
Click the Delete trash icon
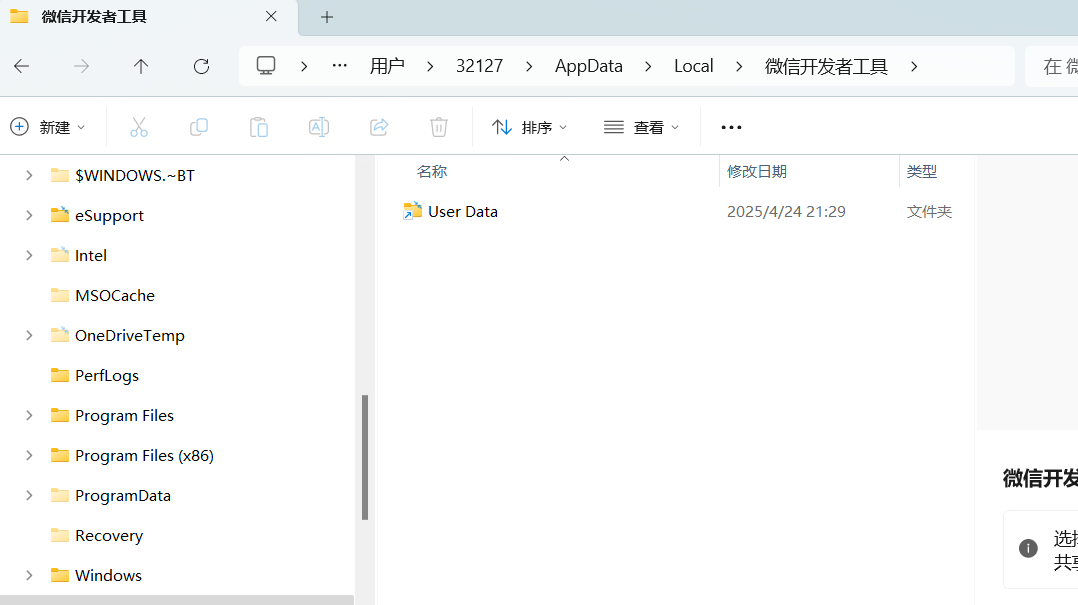(439, 127)
